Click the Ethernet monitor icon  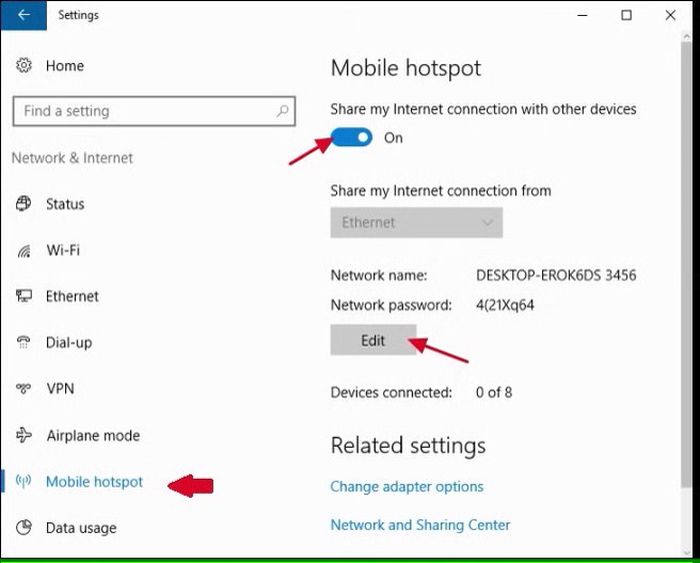pos(24,296)
